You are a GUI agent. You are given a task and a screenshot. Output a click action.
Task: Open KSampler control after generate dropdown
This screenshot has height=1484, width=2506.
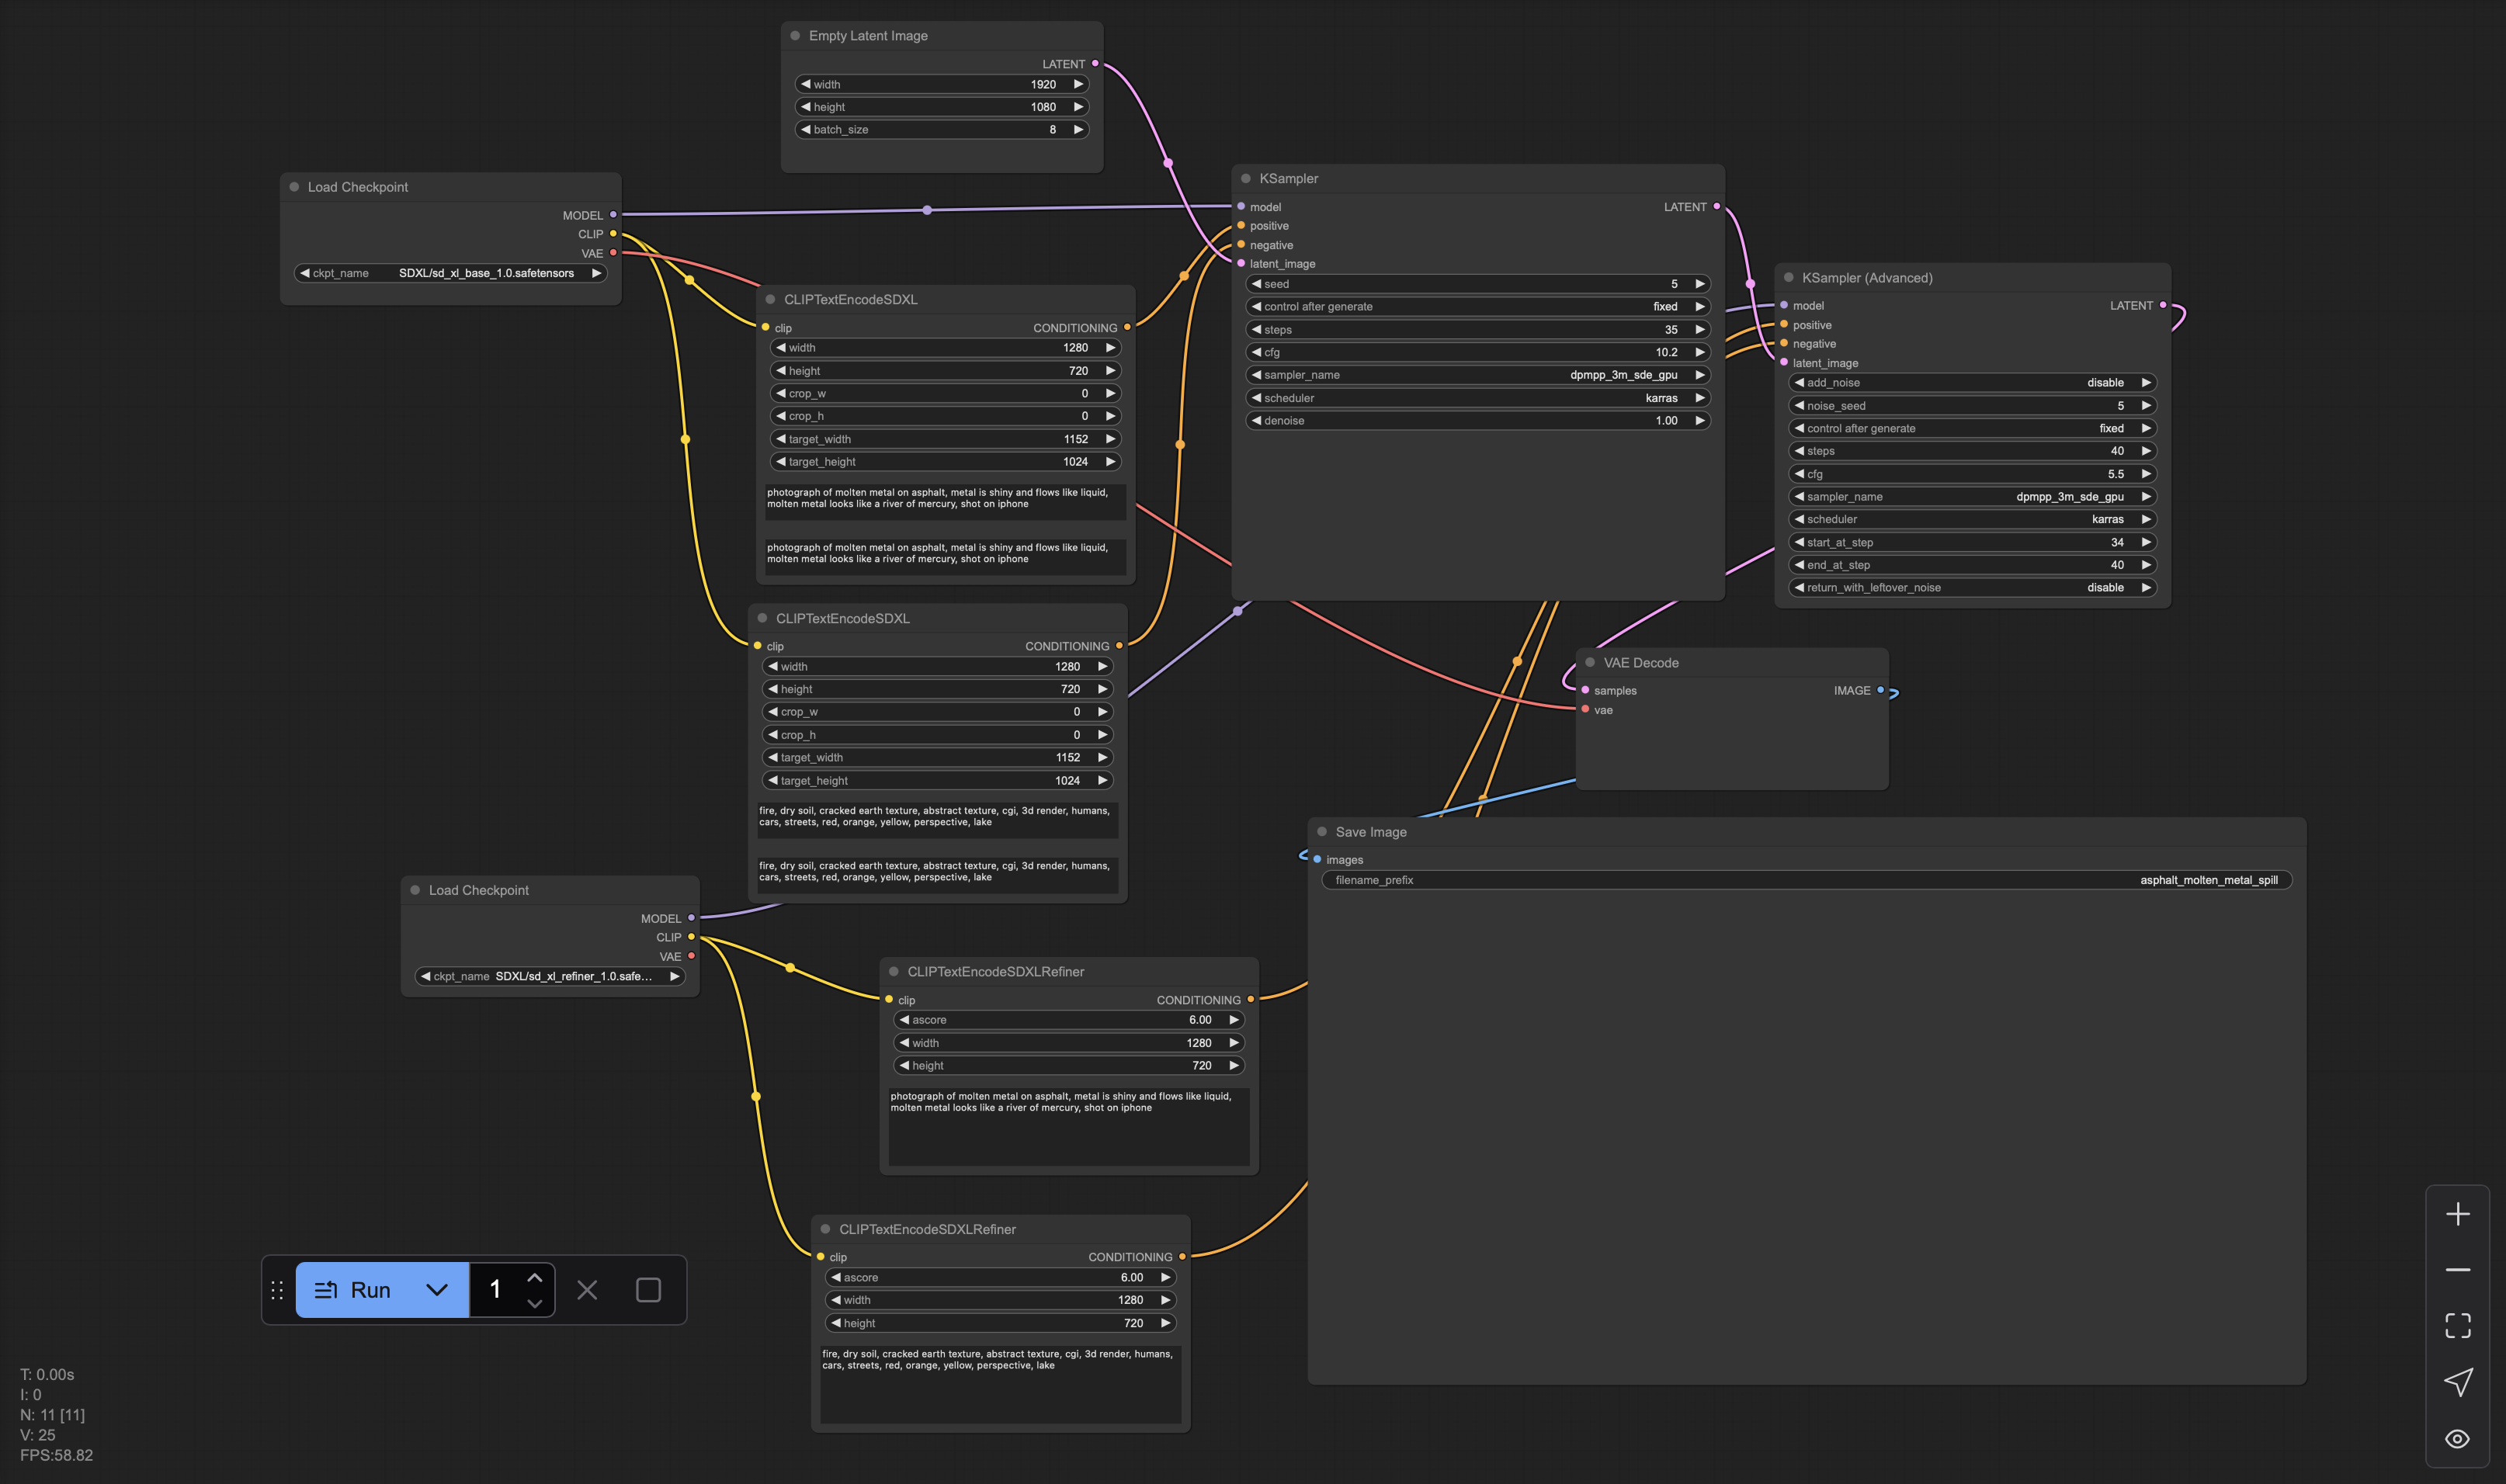[1478, 307]
